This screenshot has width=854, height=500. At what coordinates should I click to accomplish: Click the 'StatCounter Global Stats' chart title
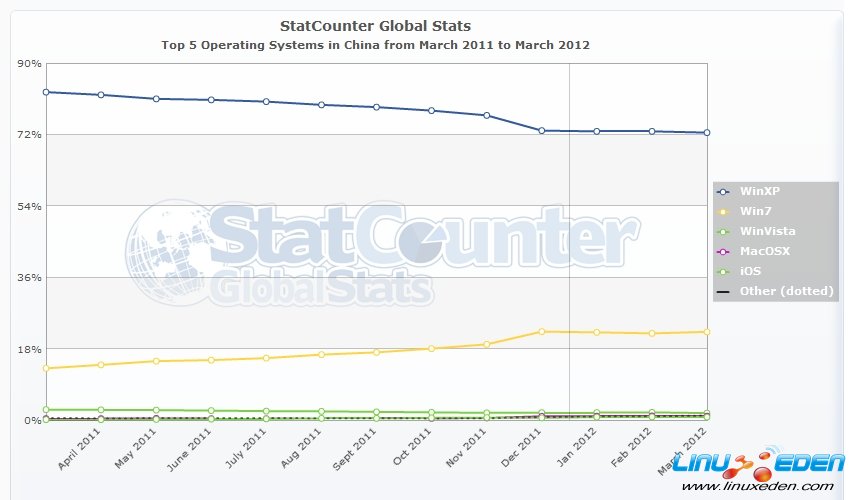pyautogui.click(x=375, y=25)
